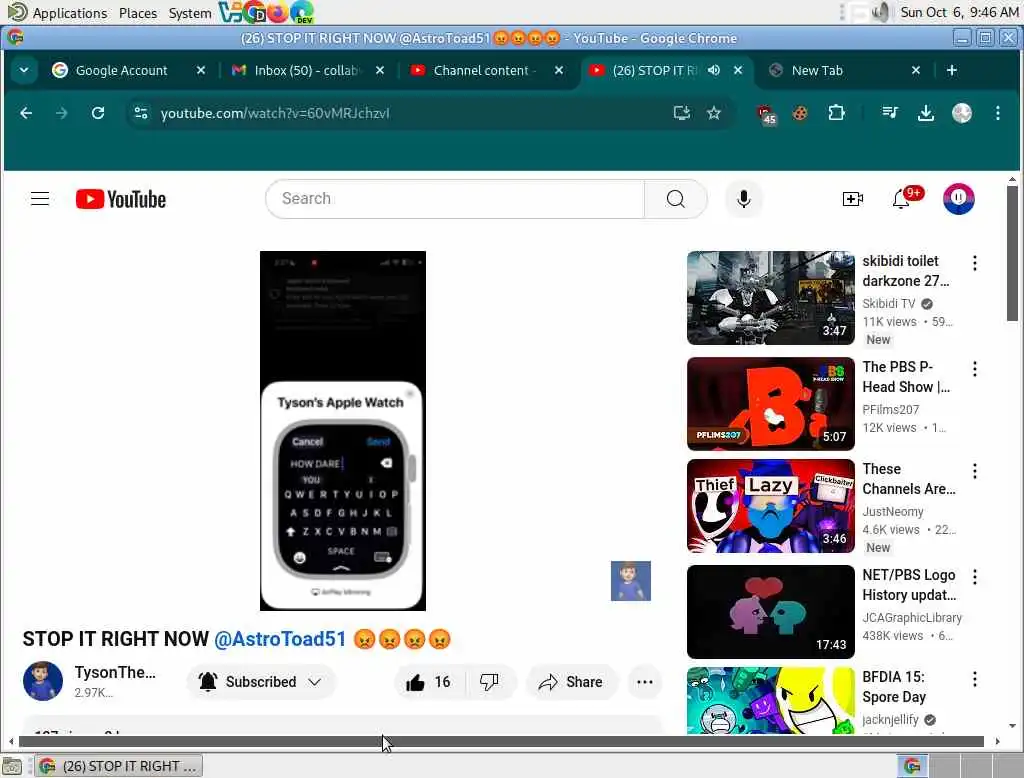The width and height of the screenshot is (1024, 778).
Task: Click the channel watermark in video corner
Action: point(630,581)
